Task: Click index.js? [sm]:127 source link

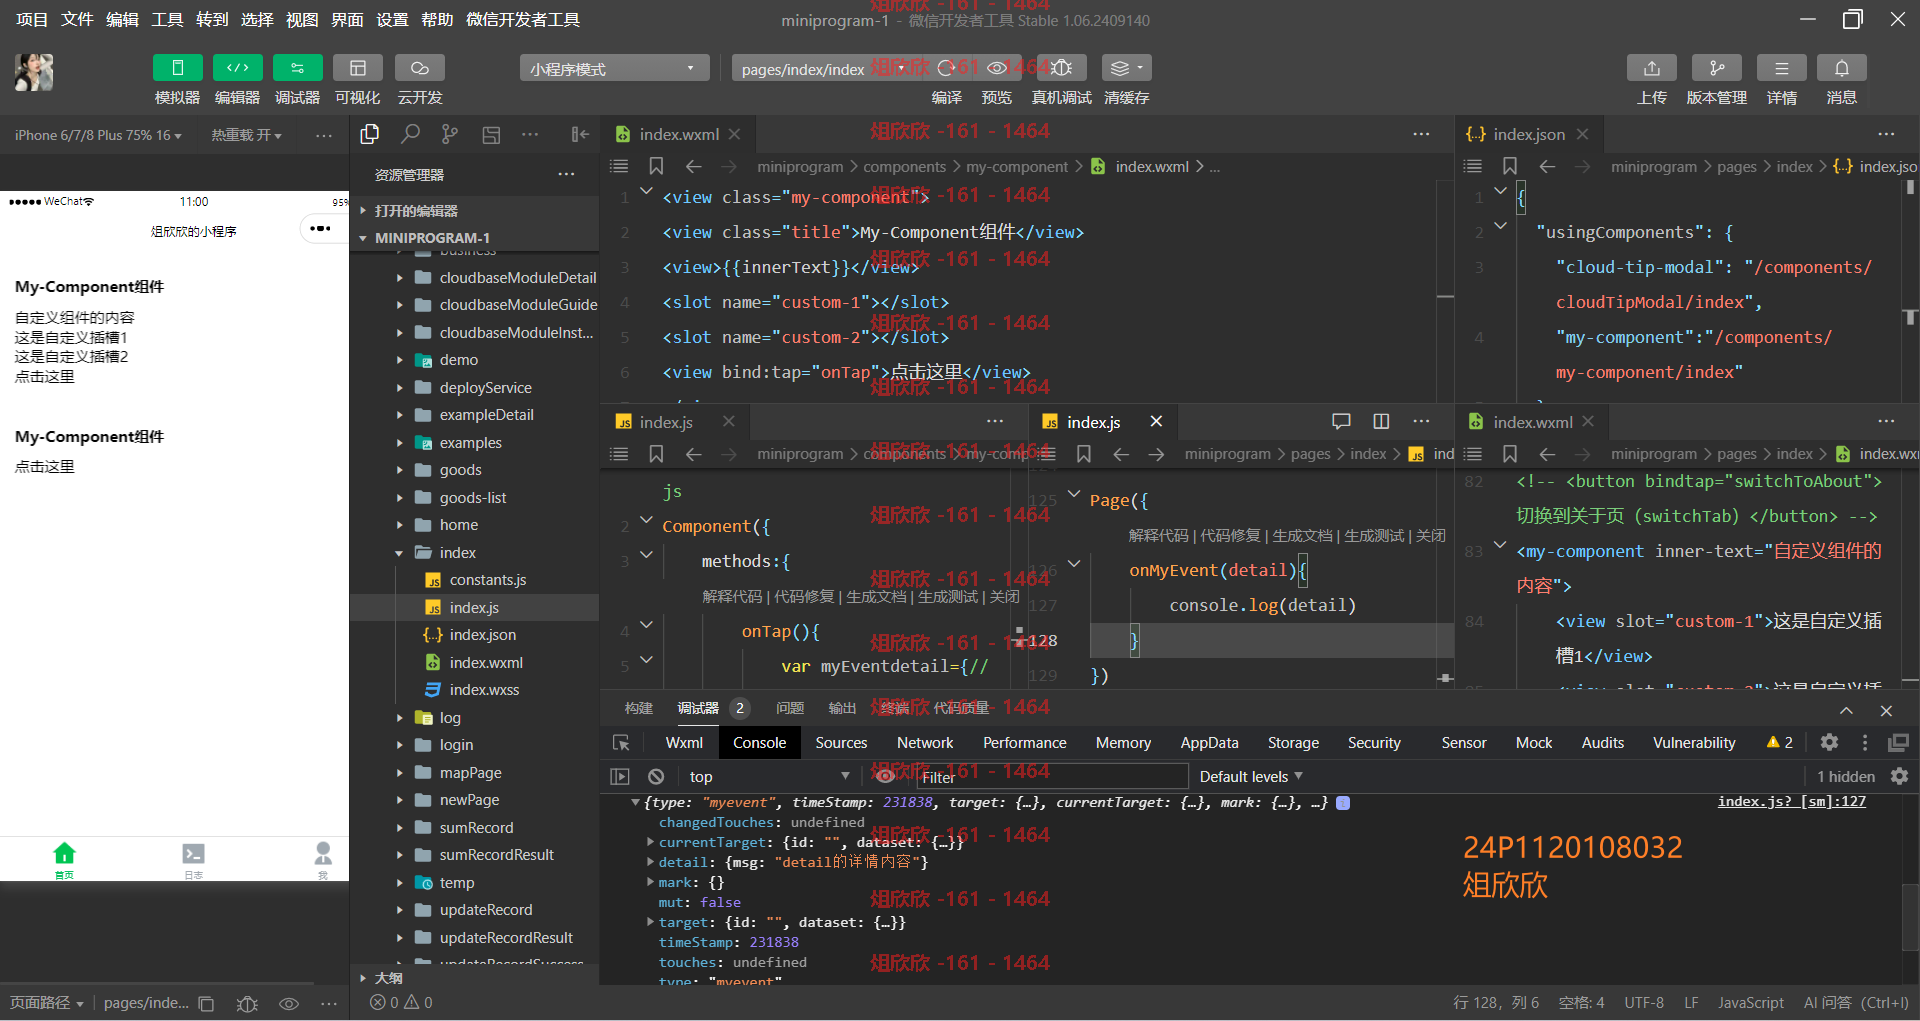Action: tap(1792, 801)
